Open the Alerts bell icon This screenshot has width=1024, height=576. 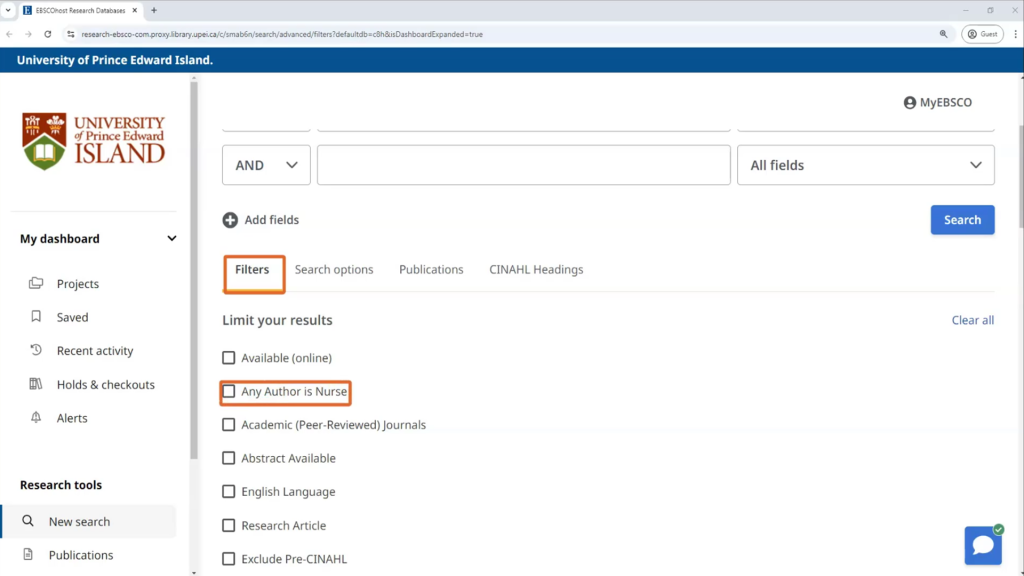click(36, 418)
